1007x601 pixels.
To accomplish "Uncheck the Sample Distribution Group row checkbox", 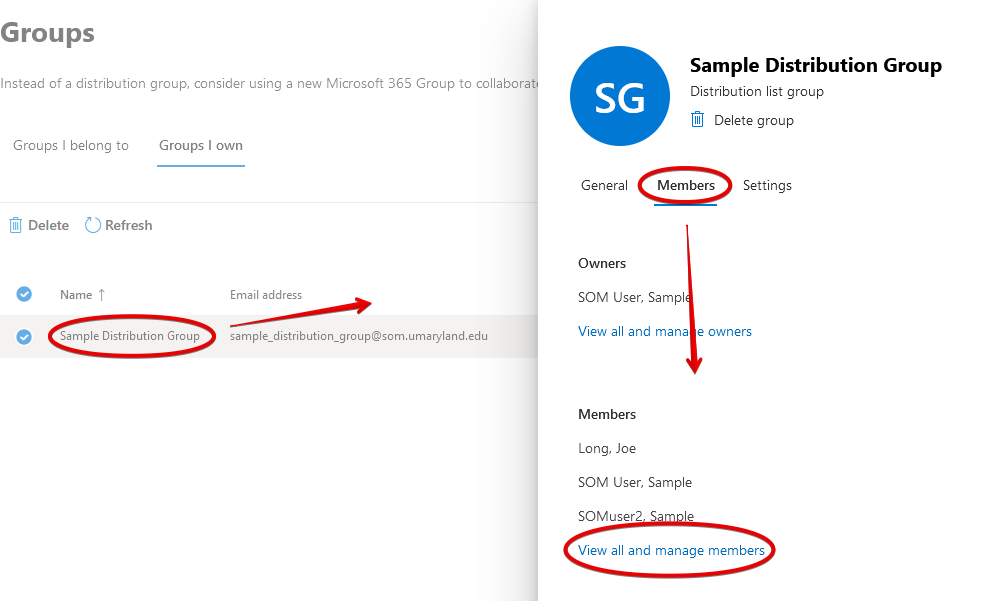I will coord(24,336).
